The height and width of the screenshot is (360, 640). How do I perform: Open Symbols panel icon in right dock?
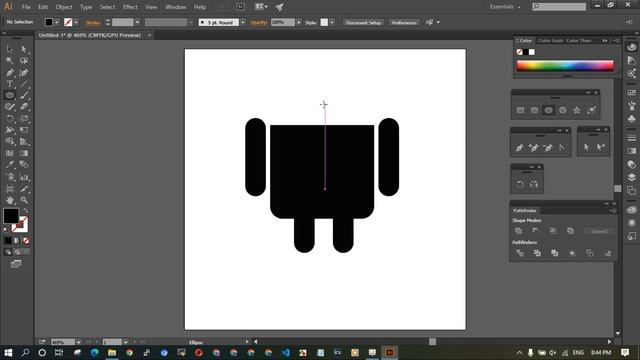(x=631, y=119)
